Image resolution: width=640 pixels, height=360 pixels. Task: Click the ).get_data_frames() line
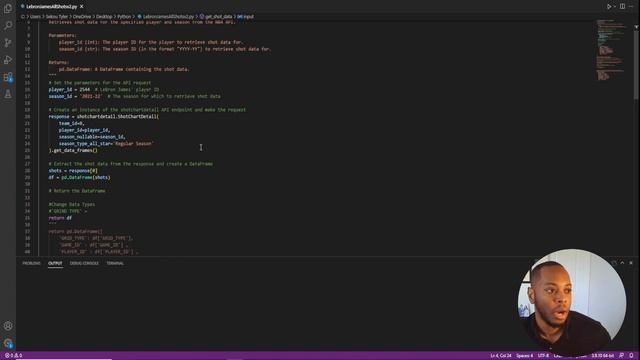[x=73, y=150]
